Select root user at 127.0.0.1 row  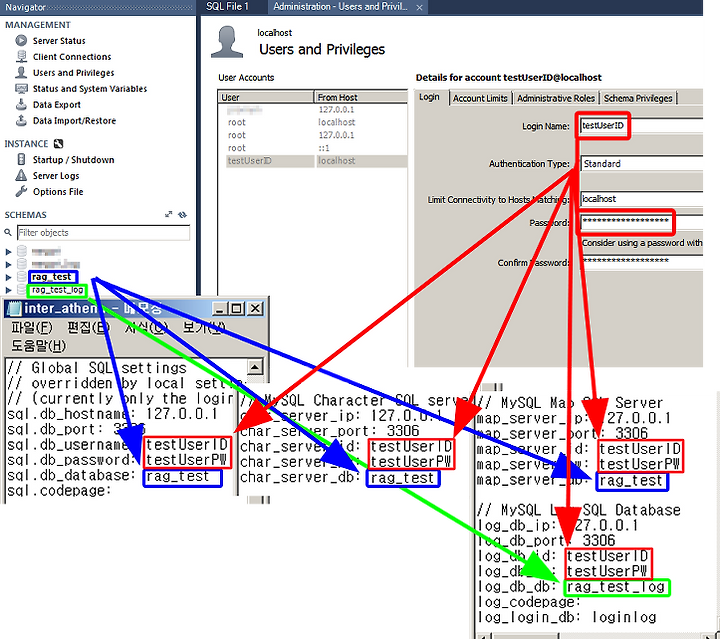pos(316,135)
